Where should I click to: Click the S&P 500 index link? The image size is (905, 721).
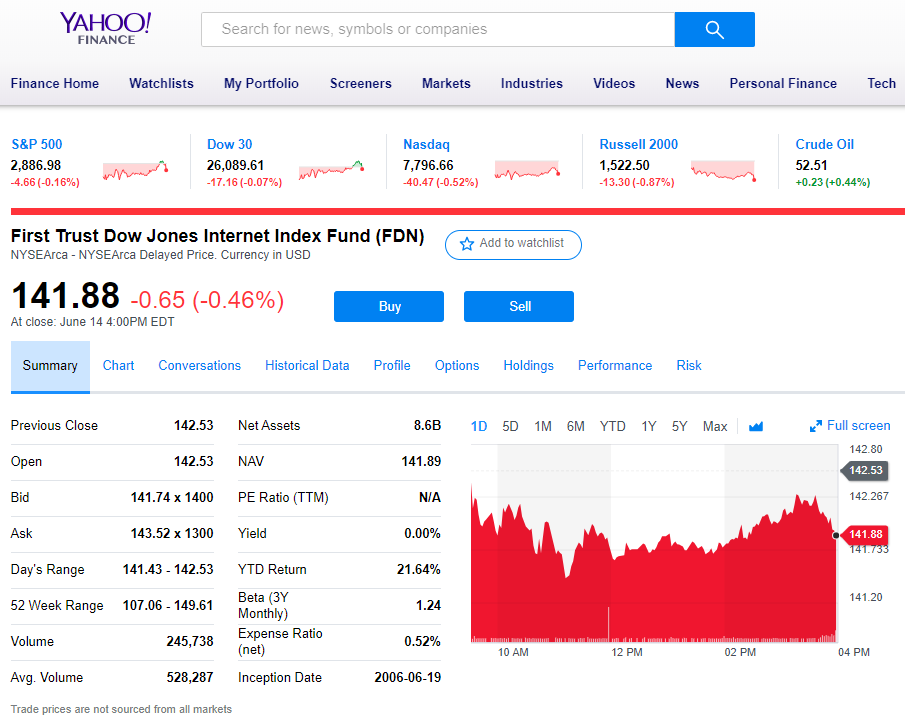tap(37, 144)
